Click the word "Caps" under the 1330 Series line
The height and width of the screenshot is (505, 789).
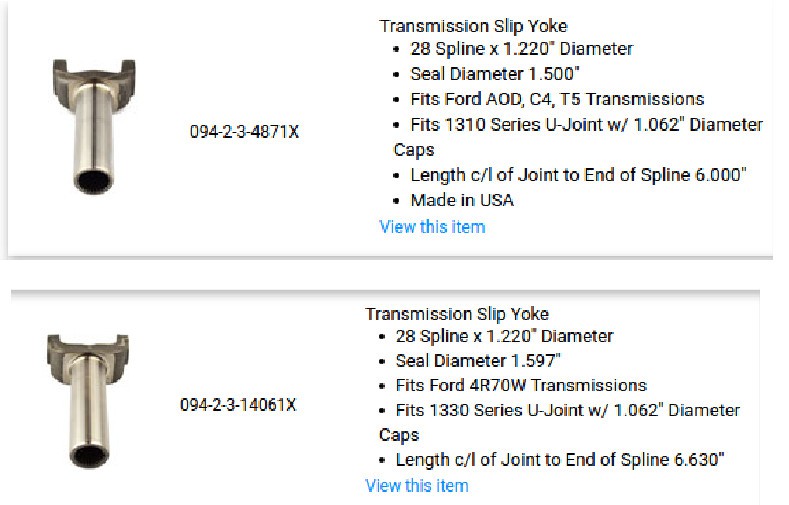click(x=398, y=435)
